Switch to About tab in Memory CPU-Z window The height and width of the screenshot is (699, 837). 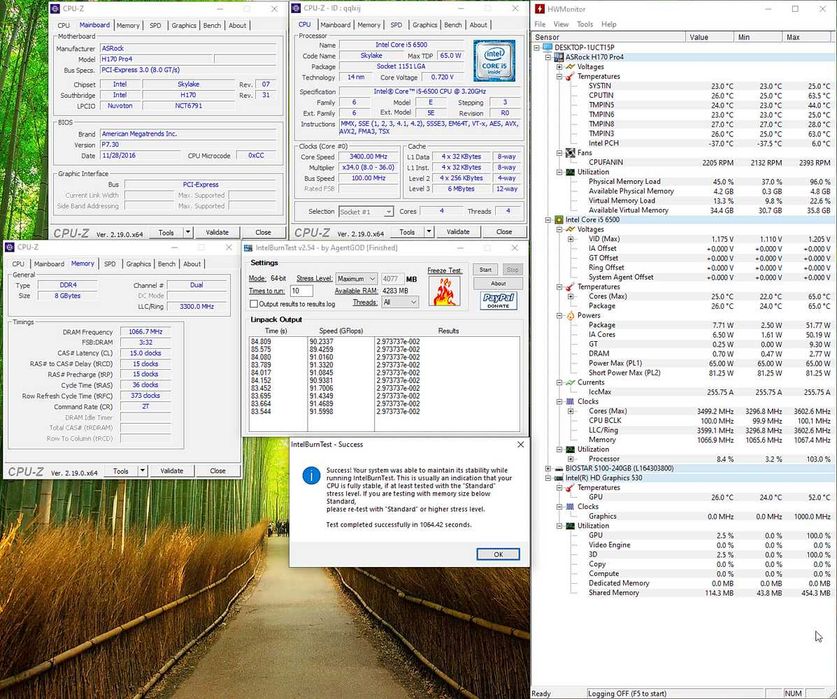[192, 264]
